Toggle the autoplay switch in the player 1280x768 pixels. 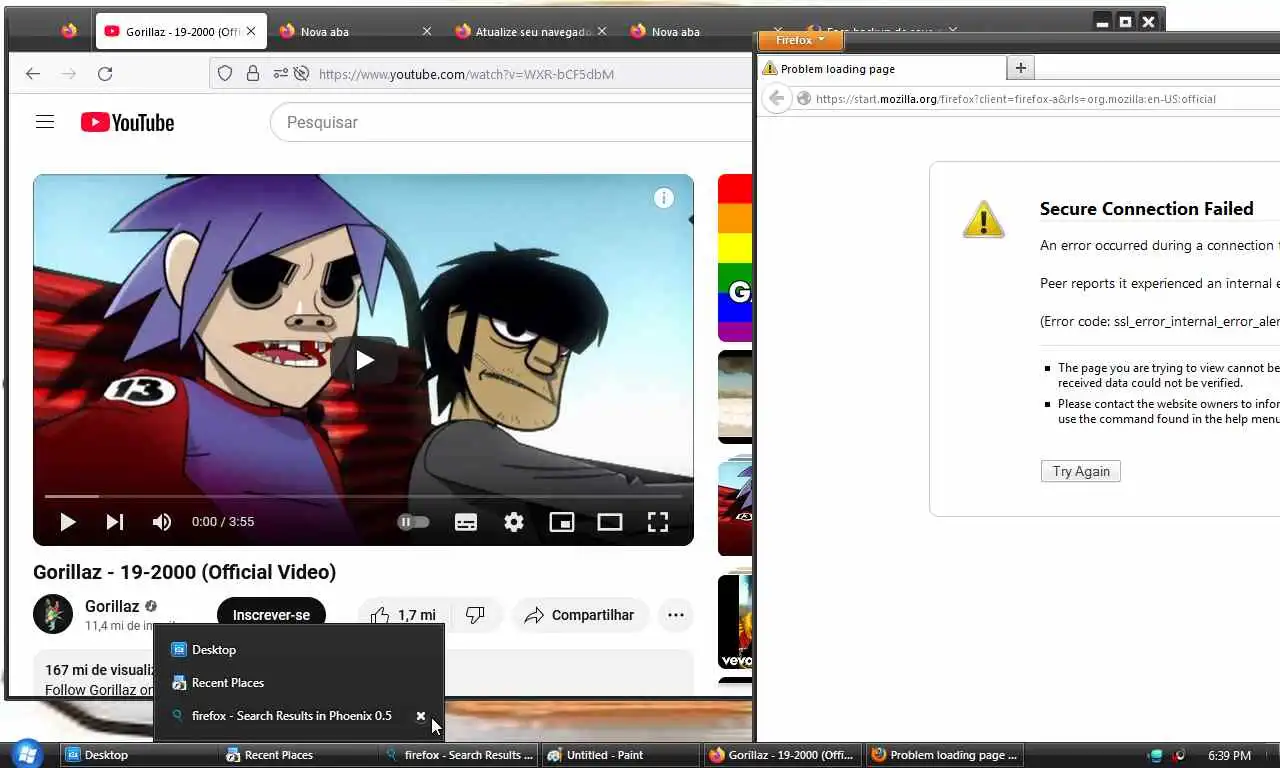(x=413, y=521)
